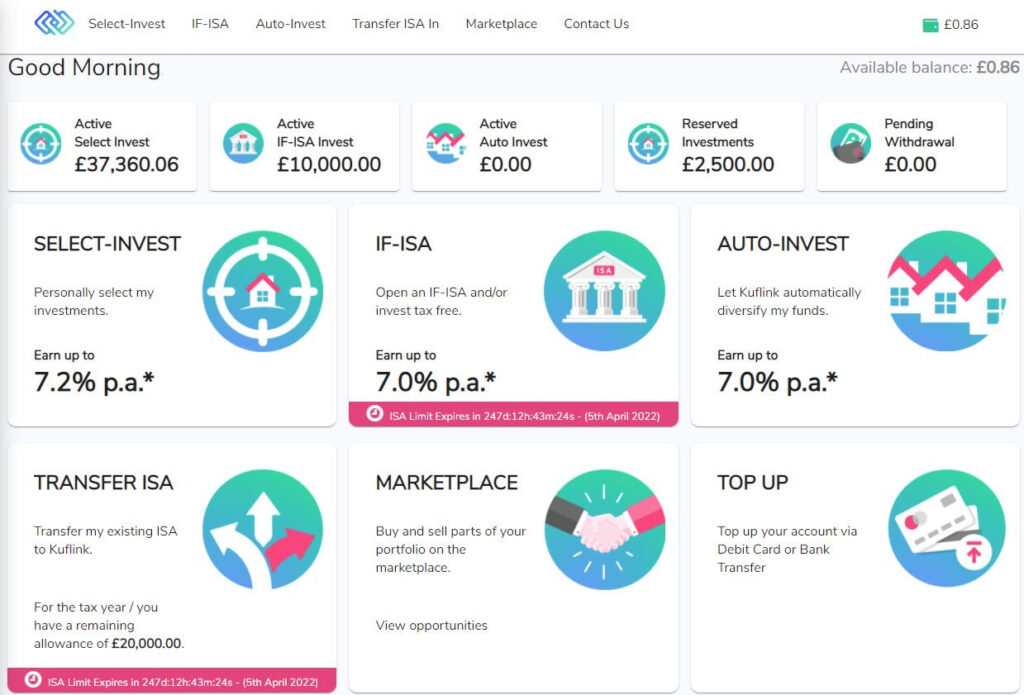The image size is (1024, 695).
Task: Click the Pending Withdrawal cash icon
Action: click(850, 144)
